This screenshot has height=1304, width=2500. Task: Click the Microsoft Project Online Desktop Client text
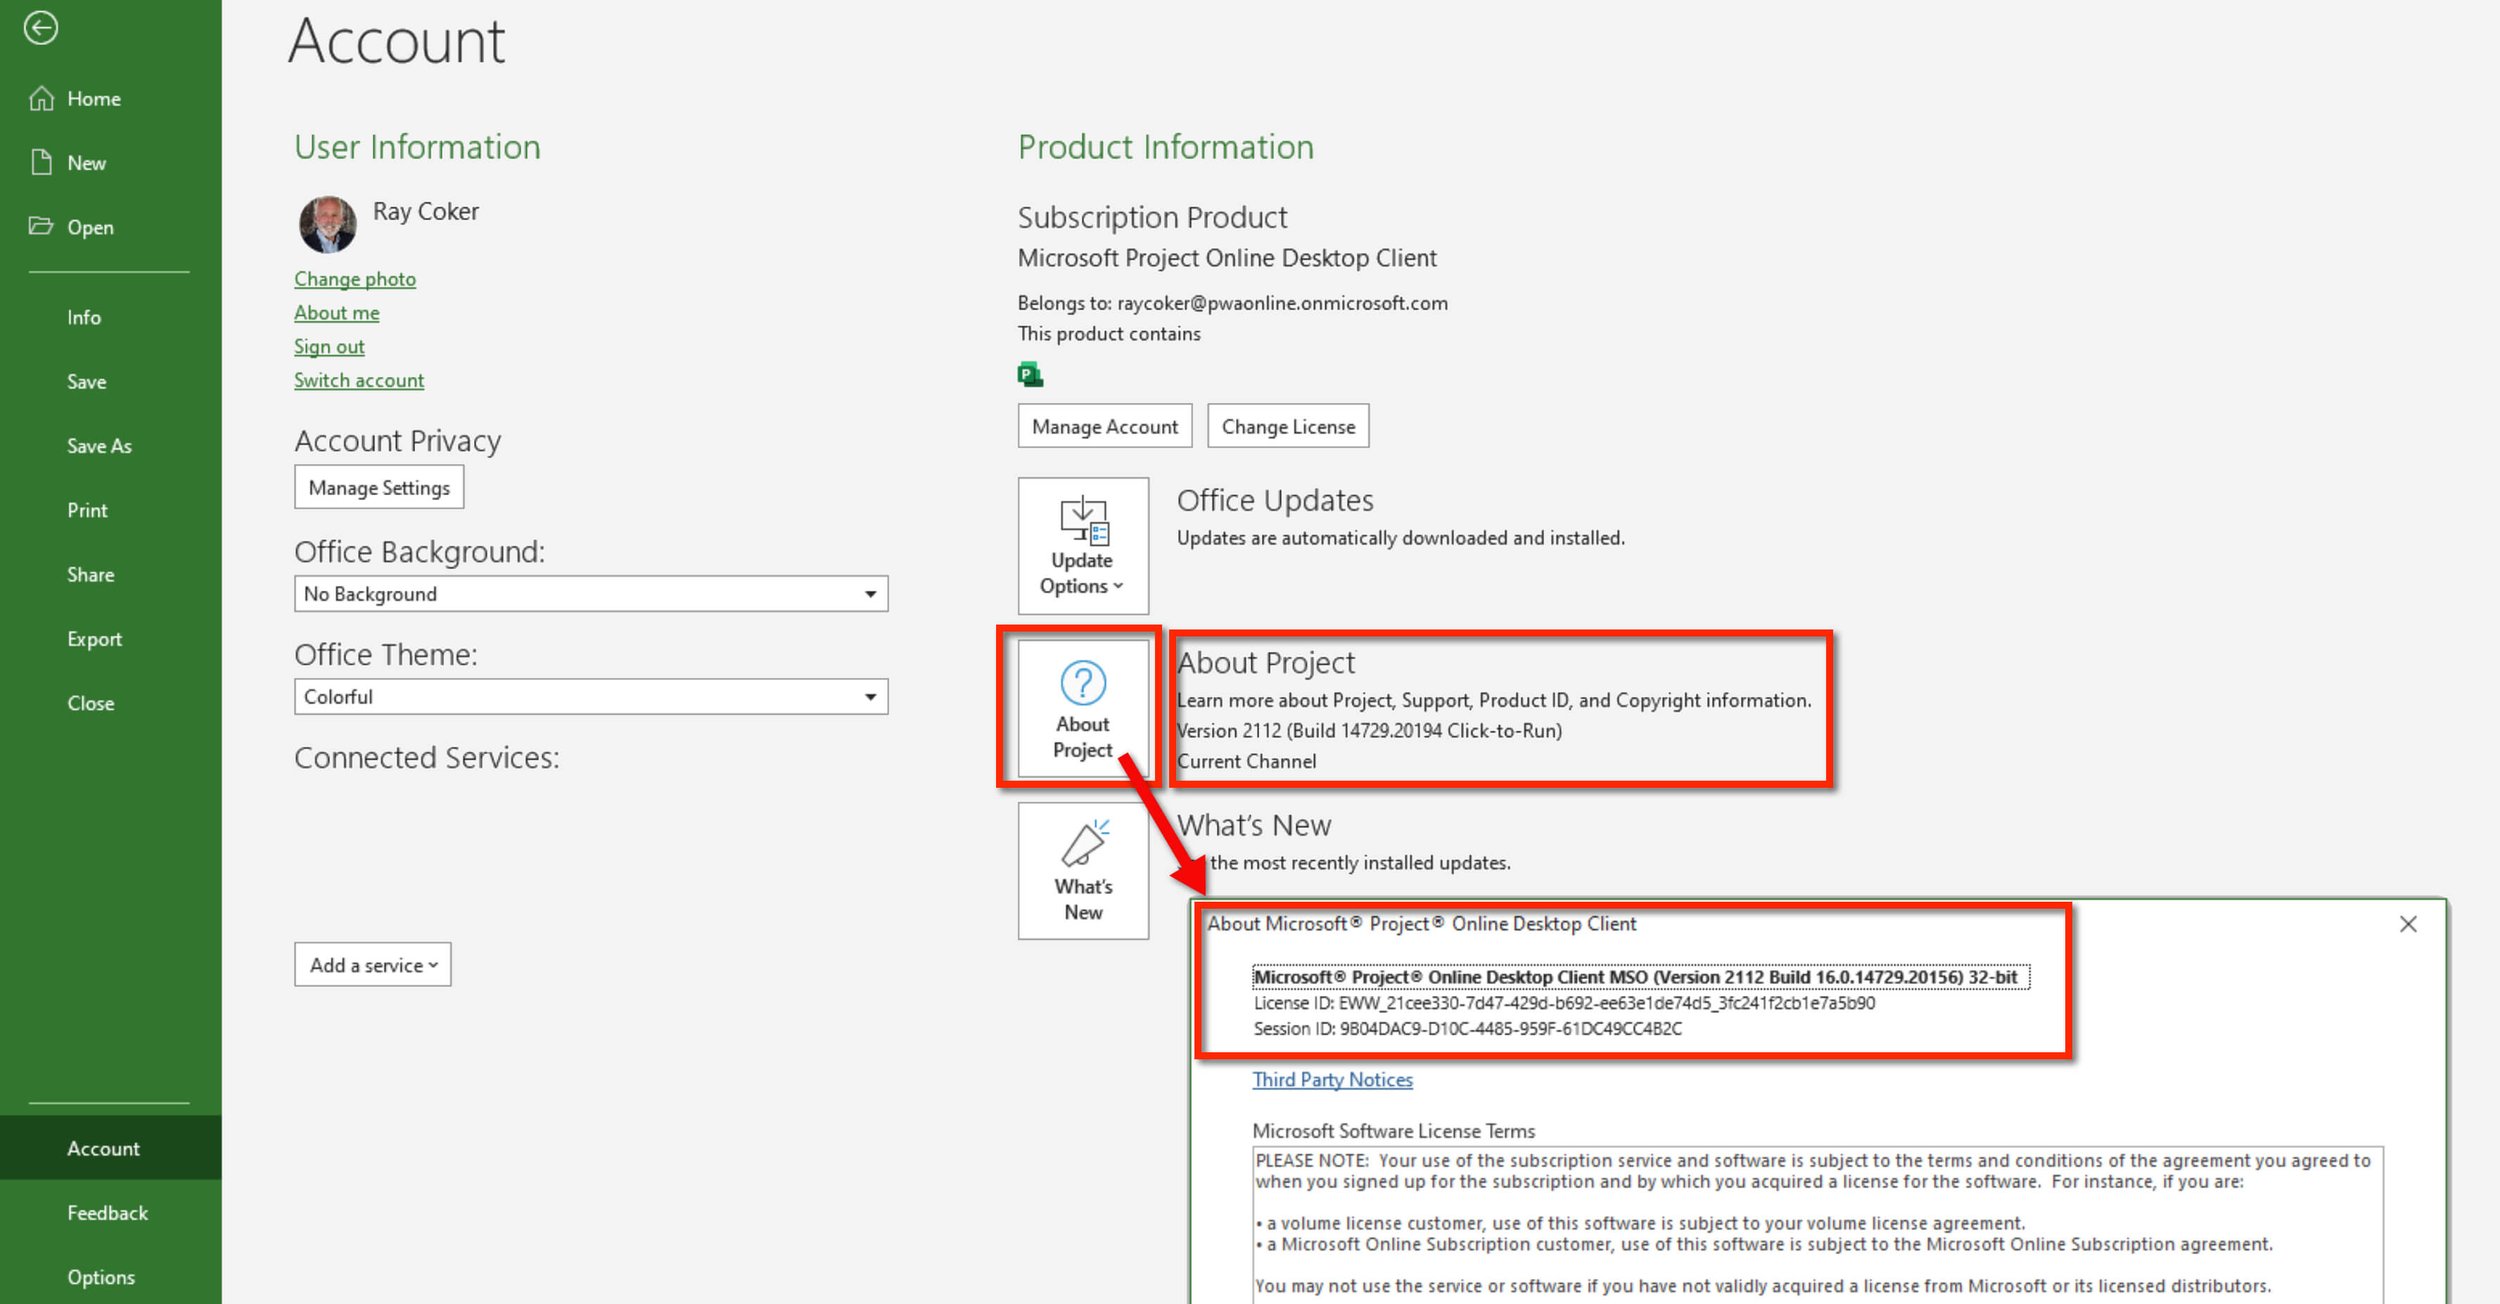1227,258
